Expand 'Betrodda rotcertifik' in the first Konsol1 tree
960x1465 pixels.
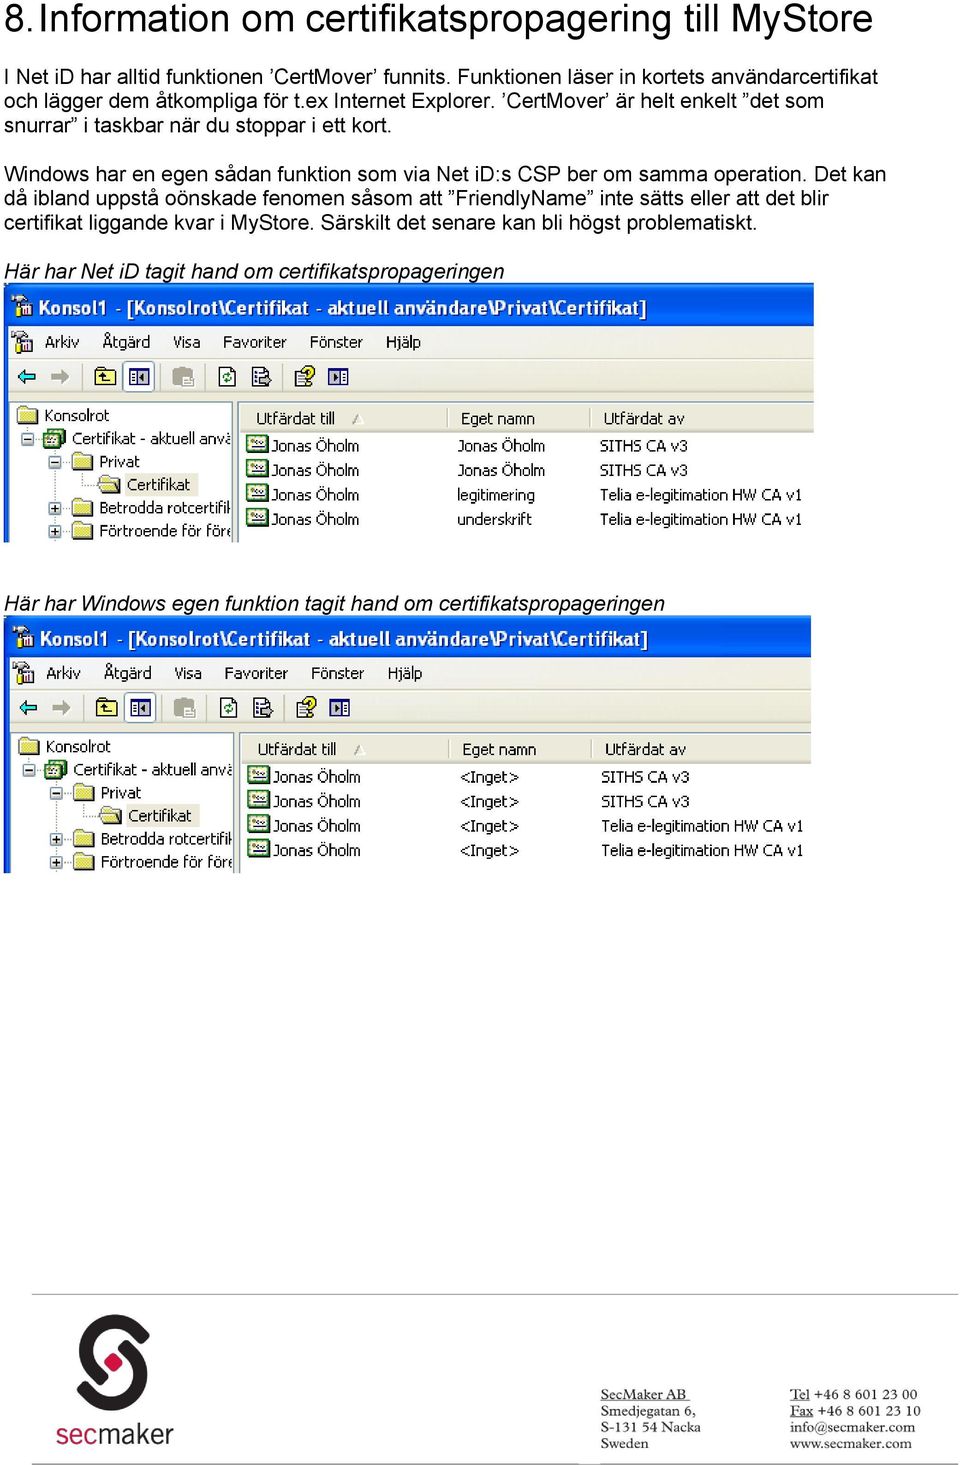click(55, 508)
